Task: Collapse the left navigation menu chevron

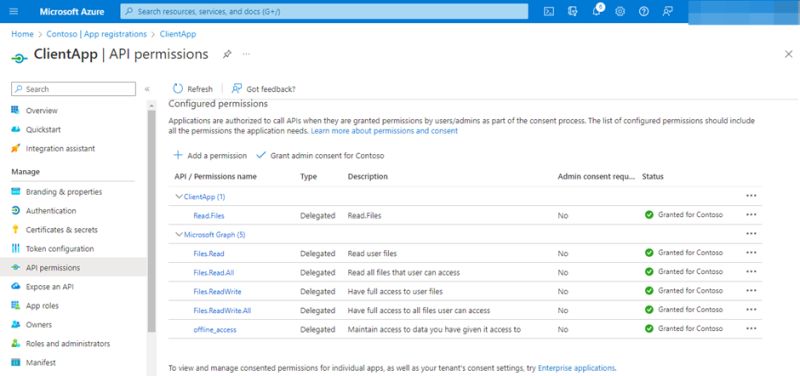Action: pyautogui.click(x=147, y=89)
